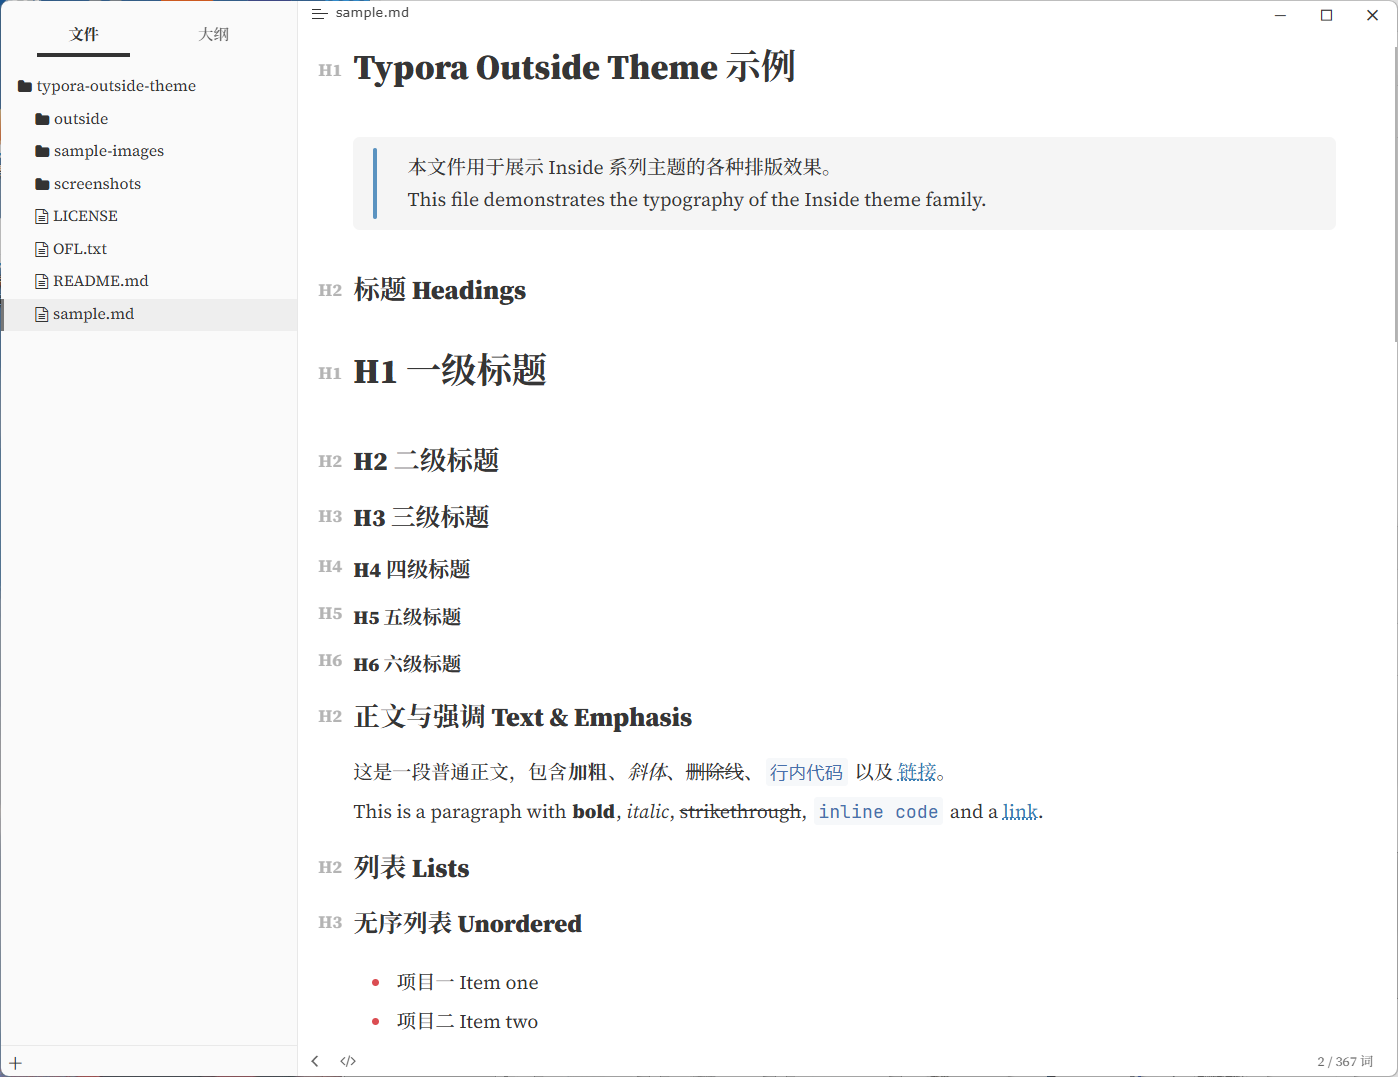This screenshot has height=1077, width=1398.
Task: Click heading 'H4 四级标题'
Action: tap(412, 569)
